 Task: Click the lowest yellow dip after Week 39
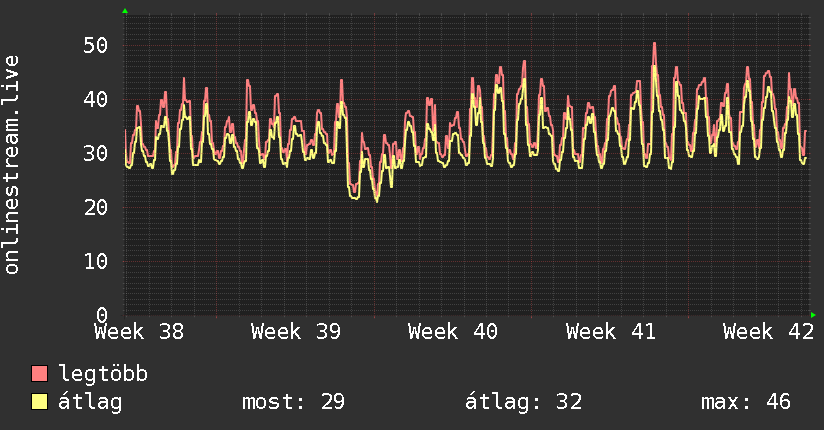click(x=376, y=201)
